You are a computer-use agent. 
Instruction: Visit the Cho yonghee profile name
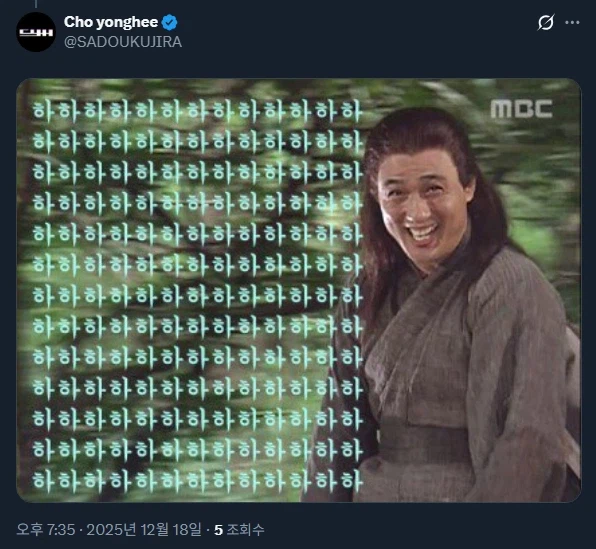point(111,22)
